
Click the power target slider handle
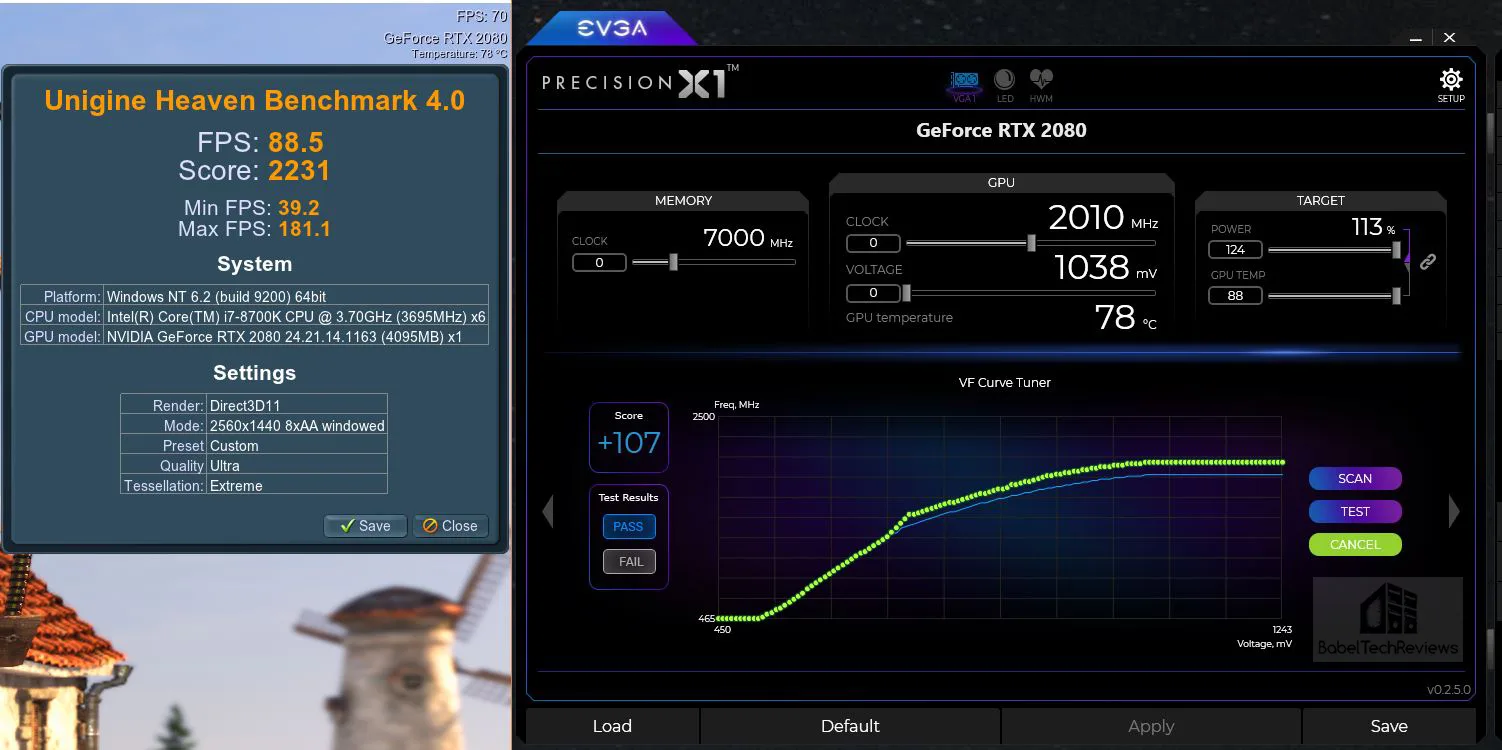1396,250
